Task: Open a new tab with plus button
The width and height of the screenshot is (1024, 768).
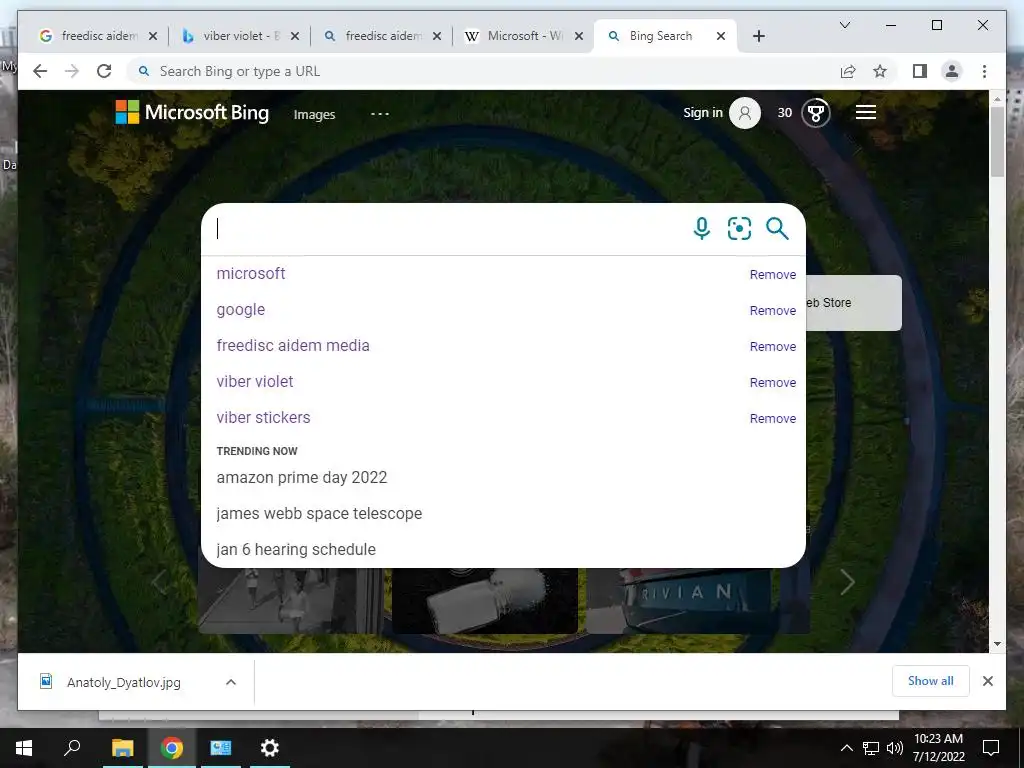Action: pyautogui.click(x=758, y=36)
